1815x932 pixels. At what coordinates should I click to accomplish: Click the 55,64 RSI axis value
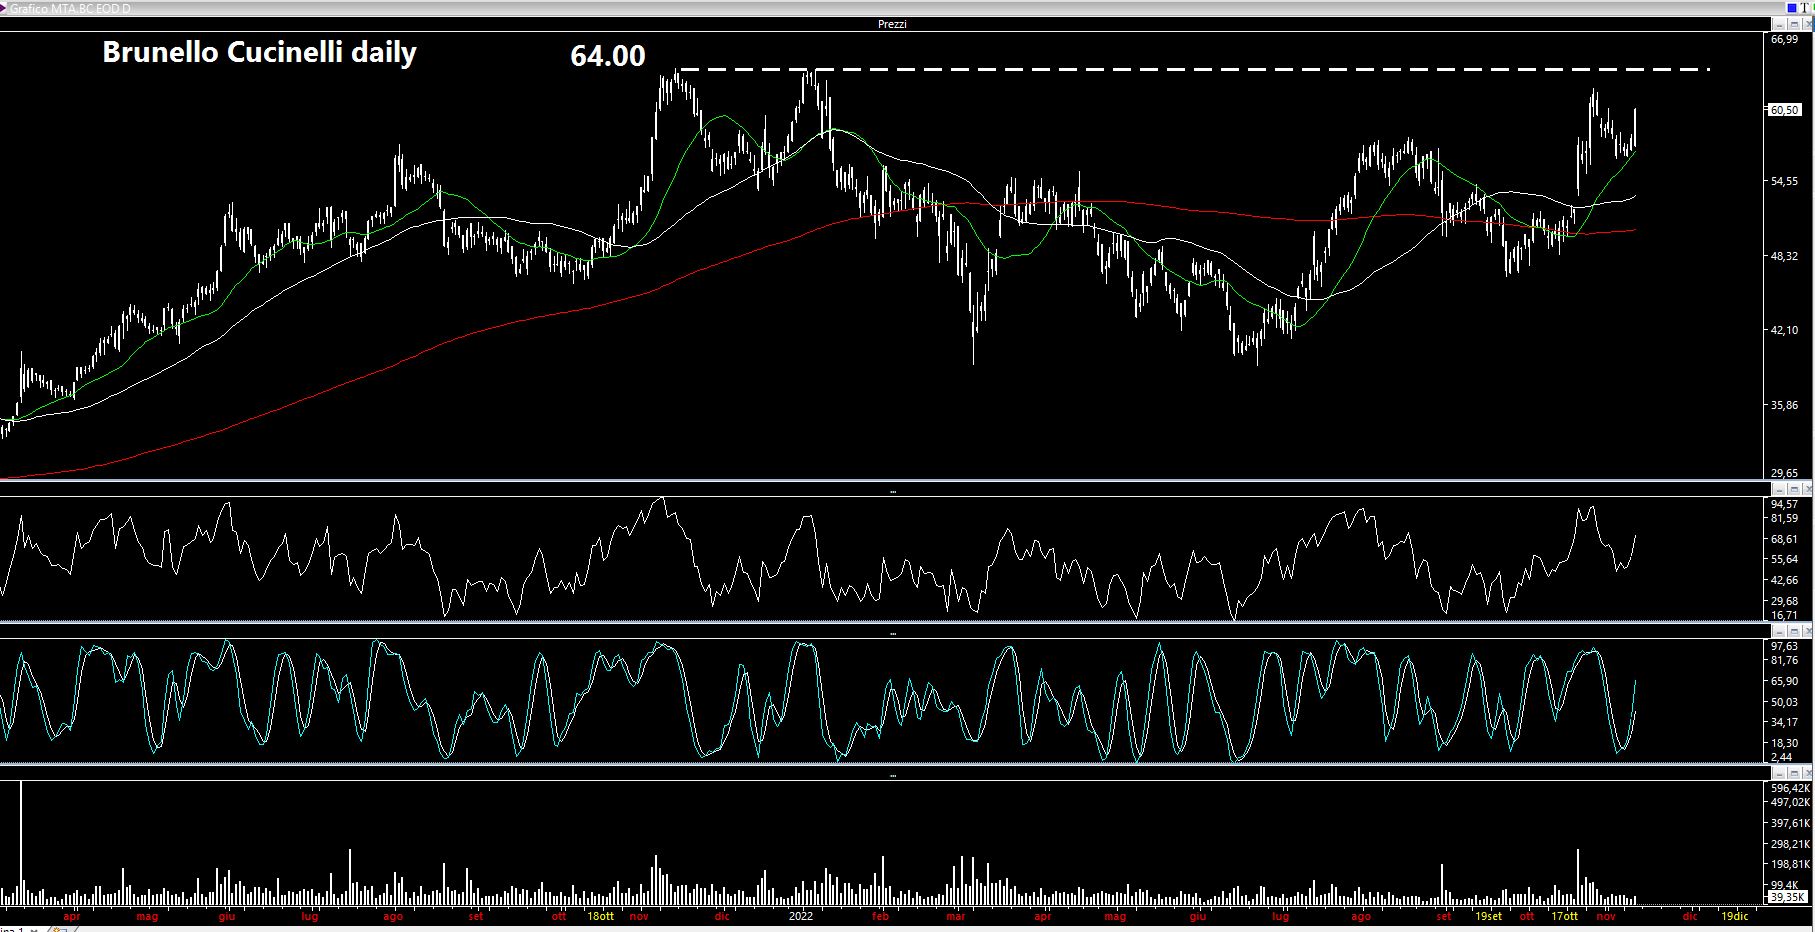1784,559
